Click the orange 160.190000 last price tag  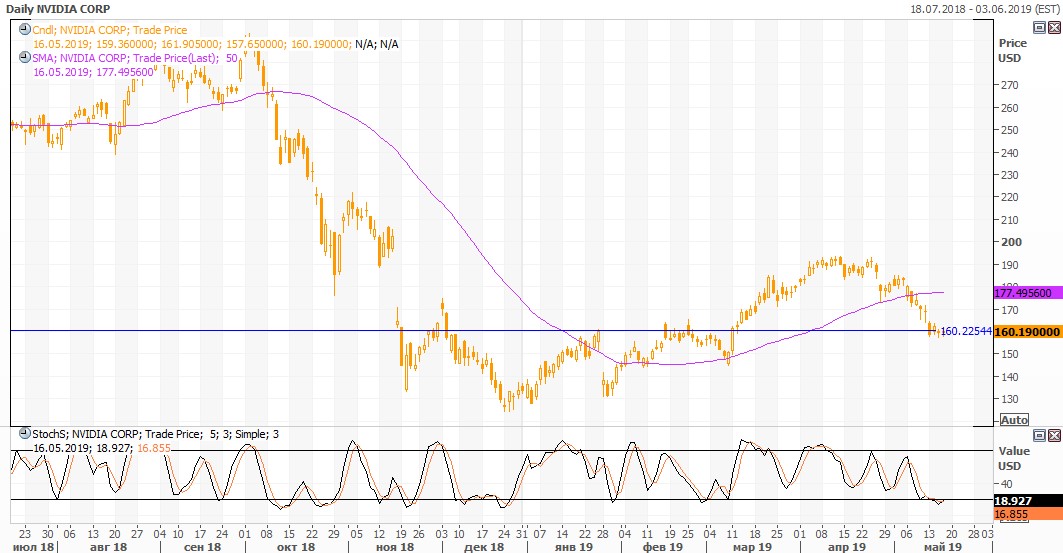point(1027,331)
